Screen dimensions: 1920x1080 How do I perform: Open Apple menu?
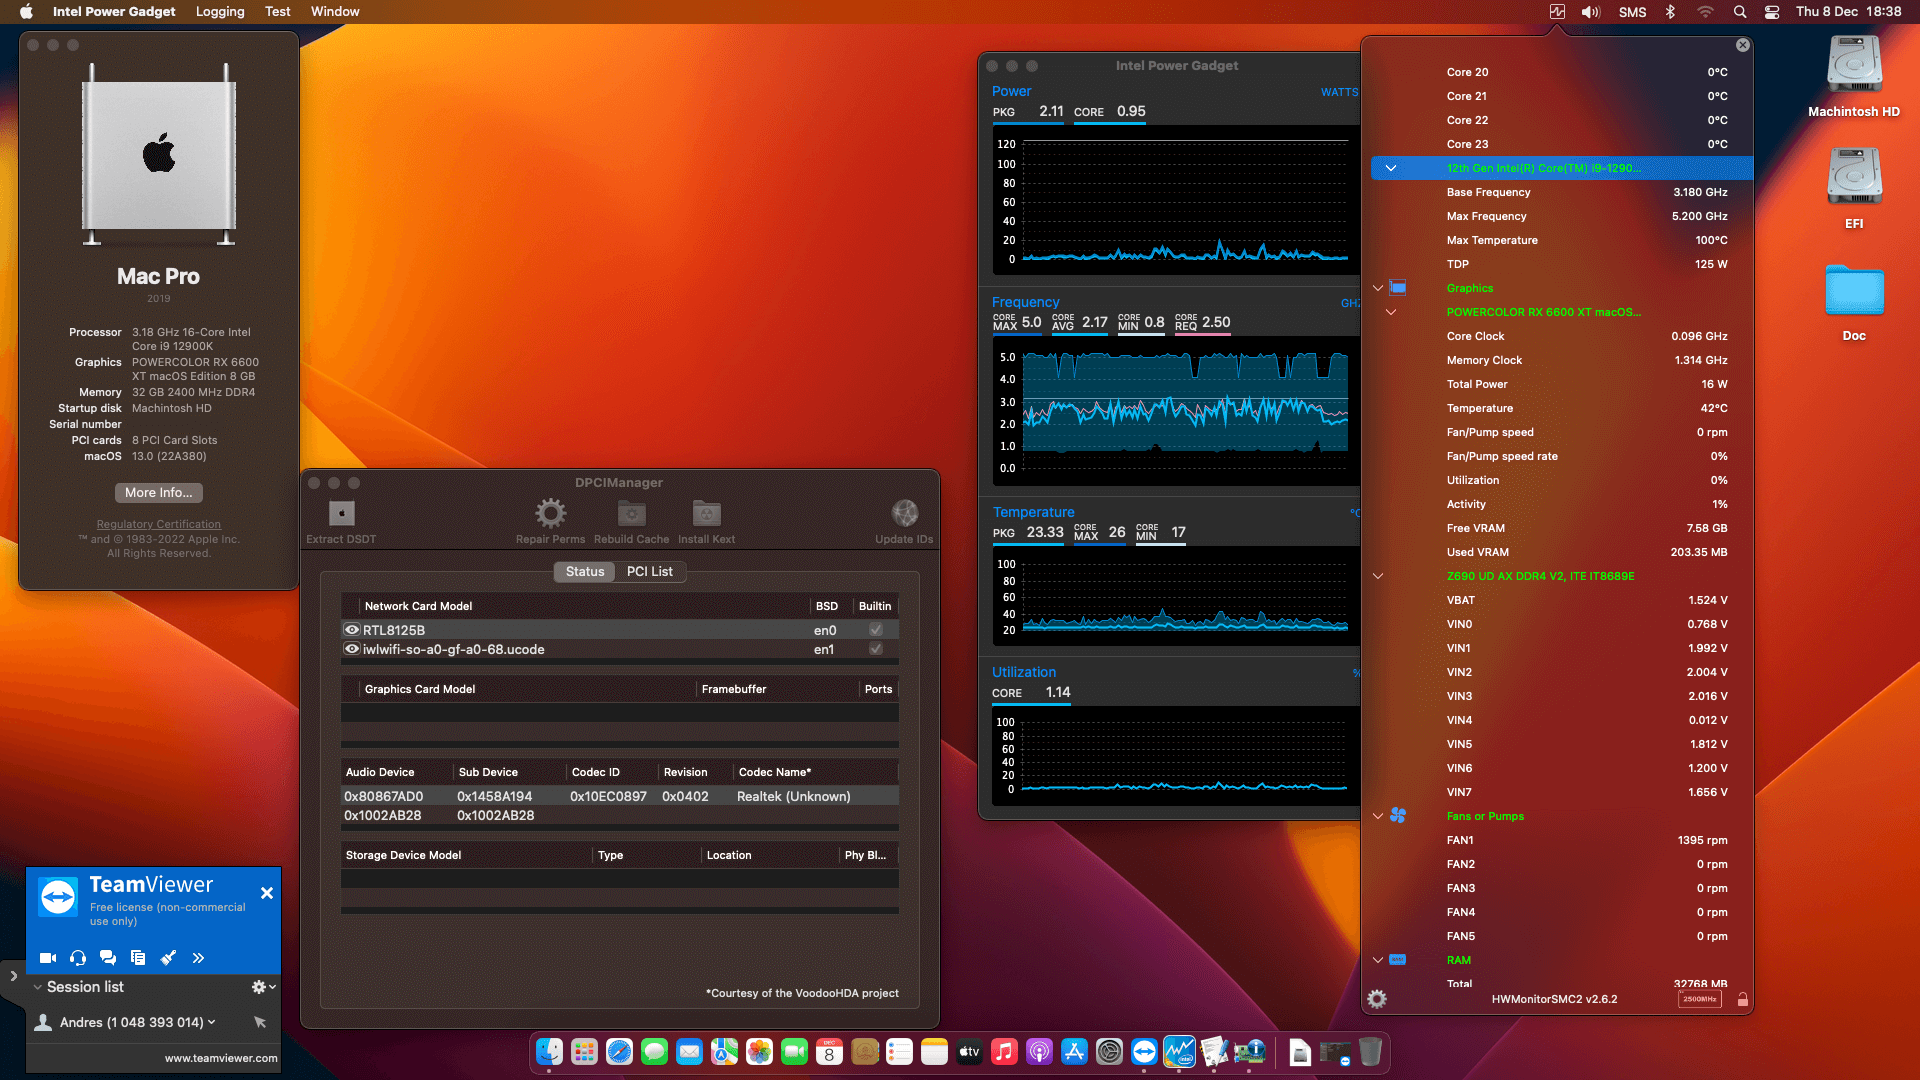[27, 12]
